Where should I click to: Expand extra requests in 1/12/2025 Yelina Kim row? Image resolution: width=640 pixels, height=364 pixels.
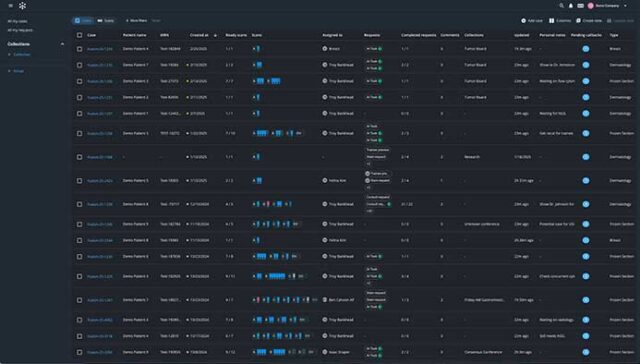click(x=368, y=187)
